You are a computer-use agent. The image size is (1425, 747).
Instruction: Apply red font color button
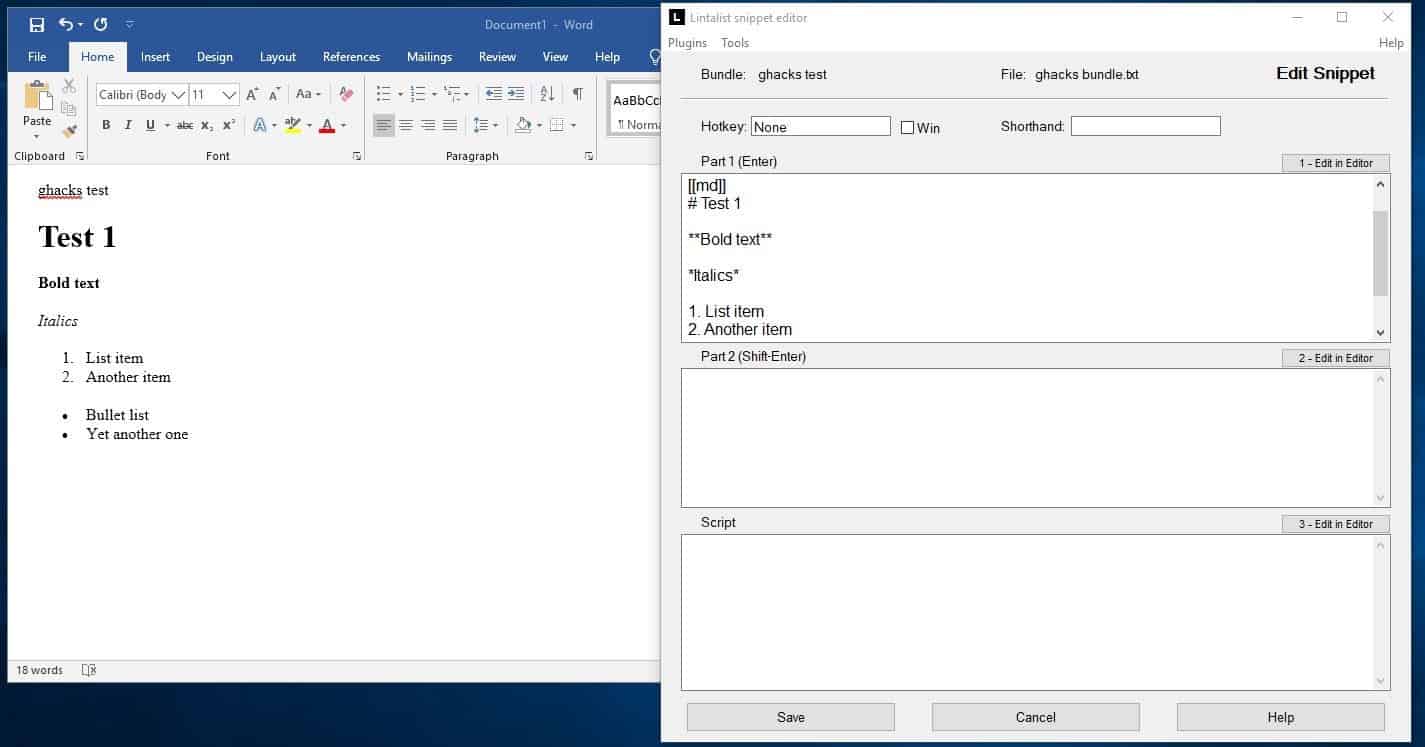point(326,125)
